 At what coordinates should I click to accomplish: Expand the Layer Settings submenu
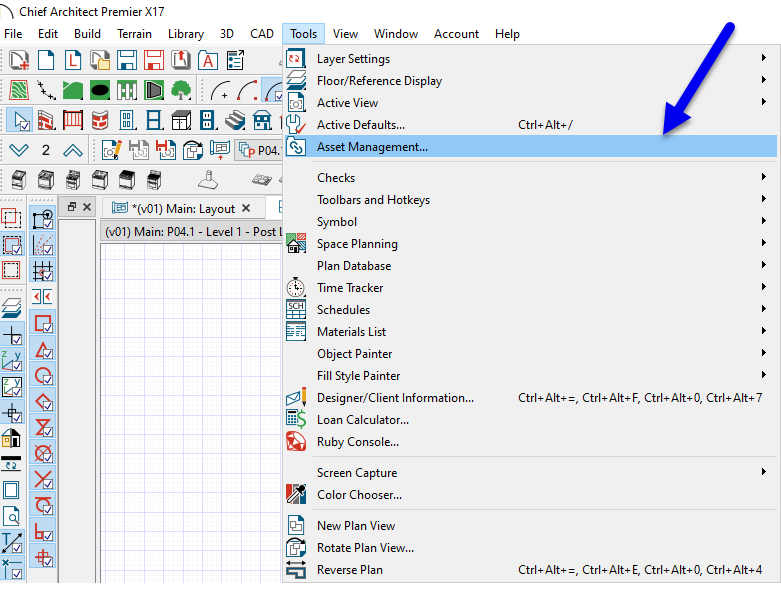(x=530, y=59)
